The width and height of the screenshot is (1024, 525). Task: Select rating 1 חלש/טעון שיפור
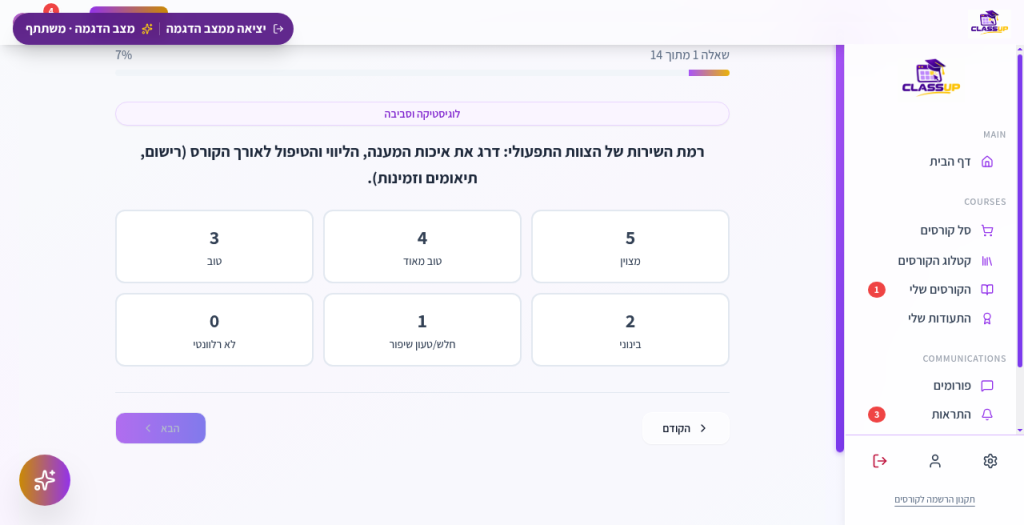pyautogui.click(x=423, y=330)
